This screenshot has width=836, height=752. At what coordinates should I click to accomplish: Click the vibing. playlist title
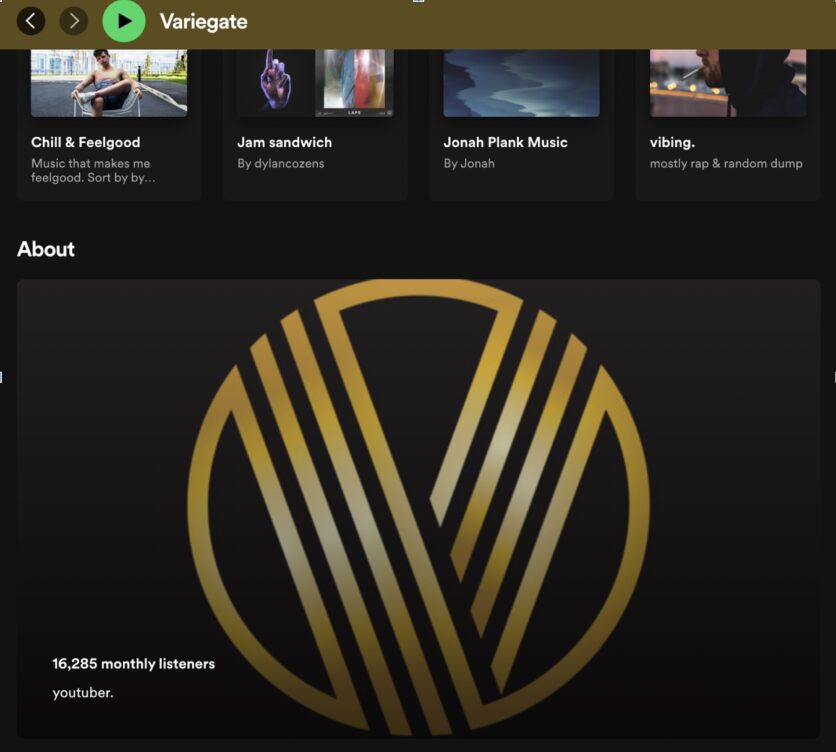672,142
